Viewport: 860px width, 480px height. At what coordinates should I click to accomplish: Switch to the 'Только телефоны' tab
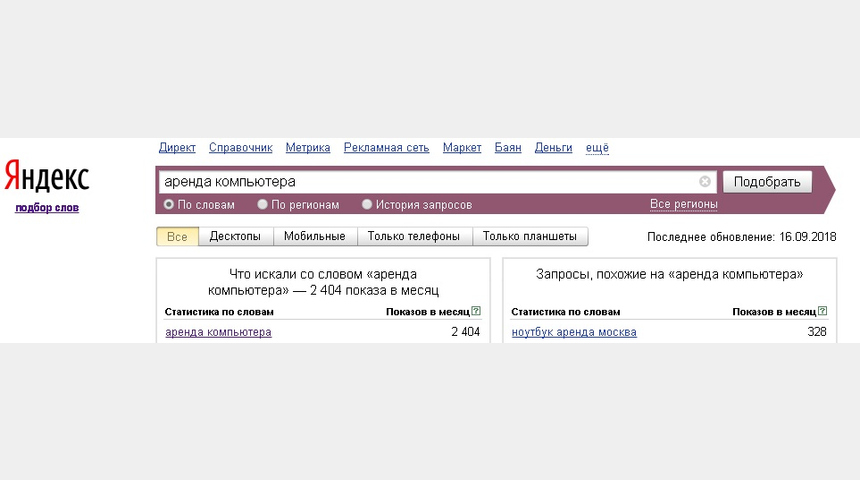(414, 236)
